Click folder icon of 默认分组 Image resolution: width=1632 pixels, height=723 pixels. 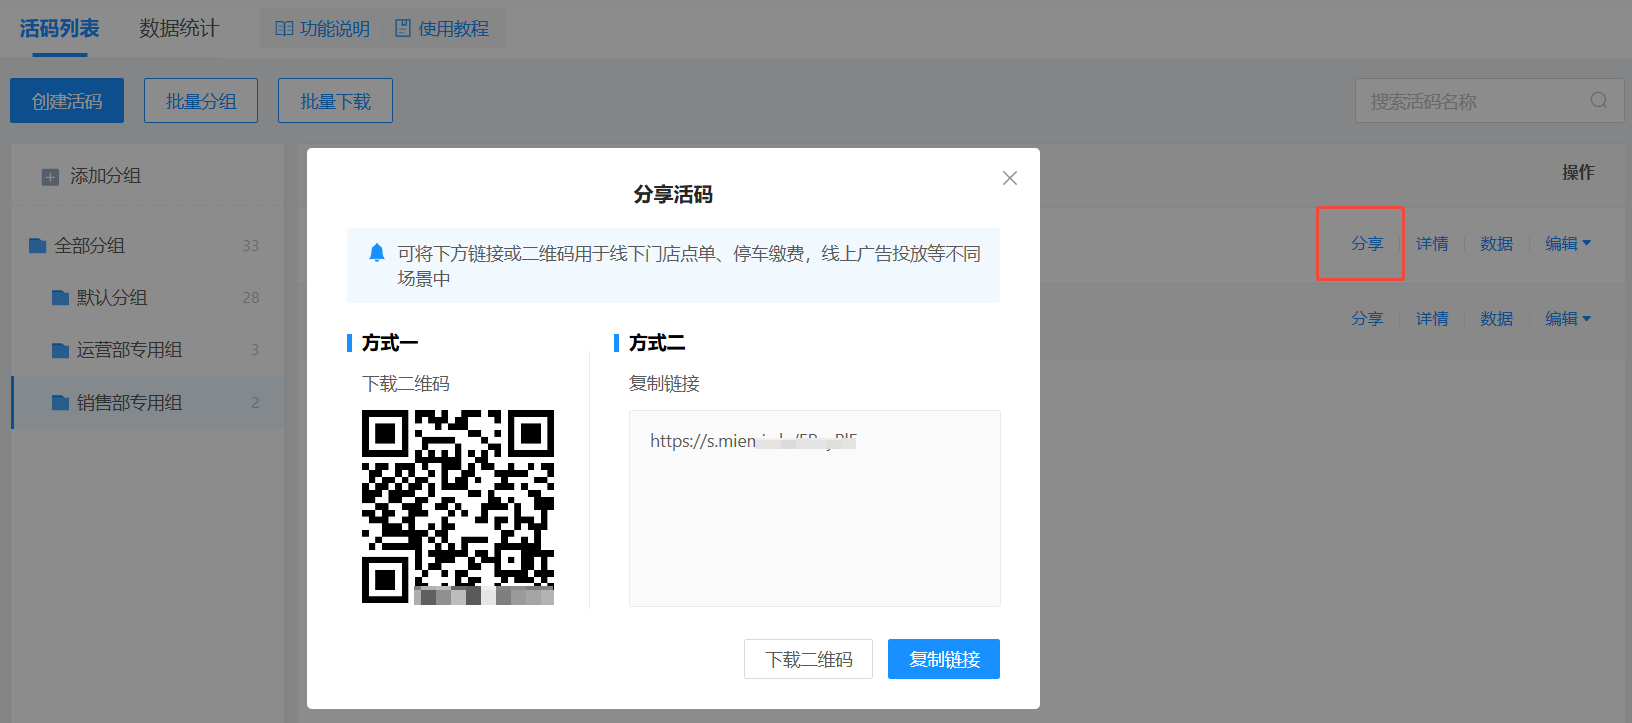coord(60,297)
